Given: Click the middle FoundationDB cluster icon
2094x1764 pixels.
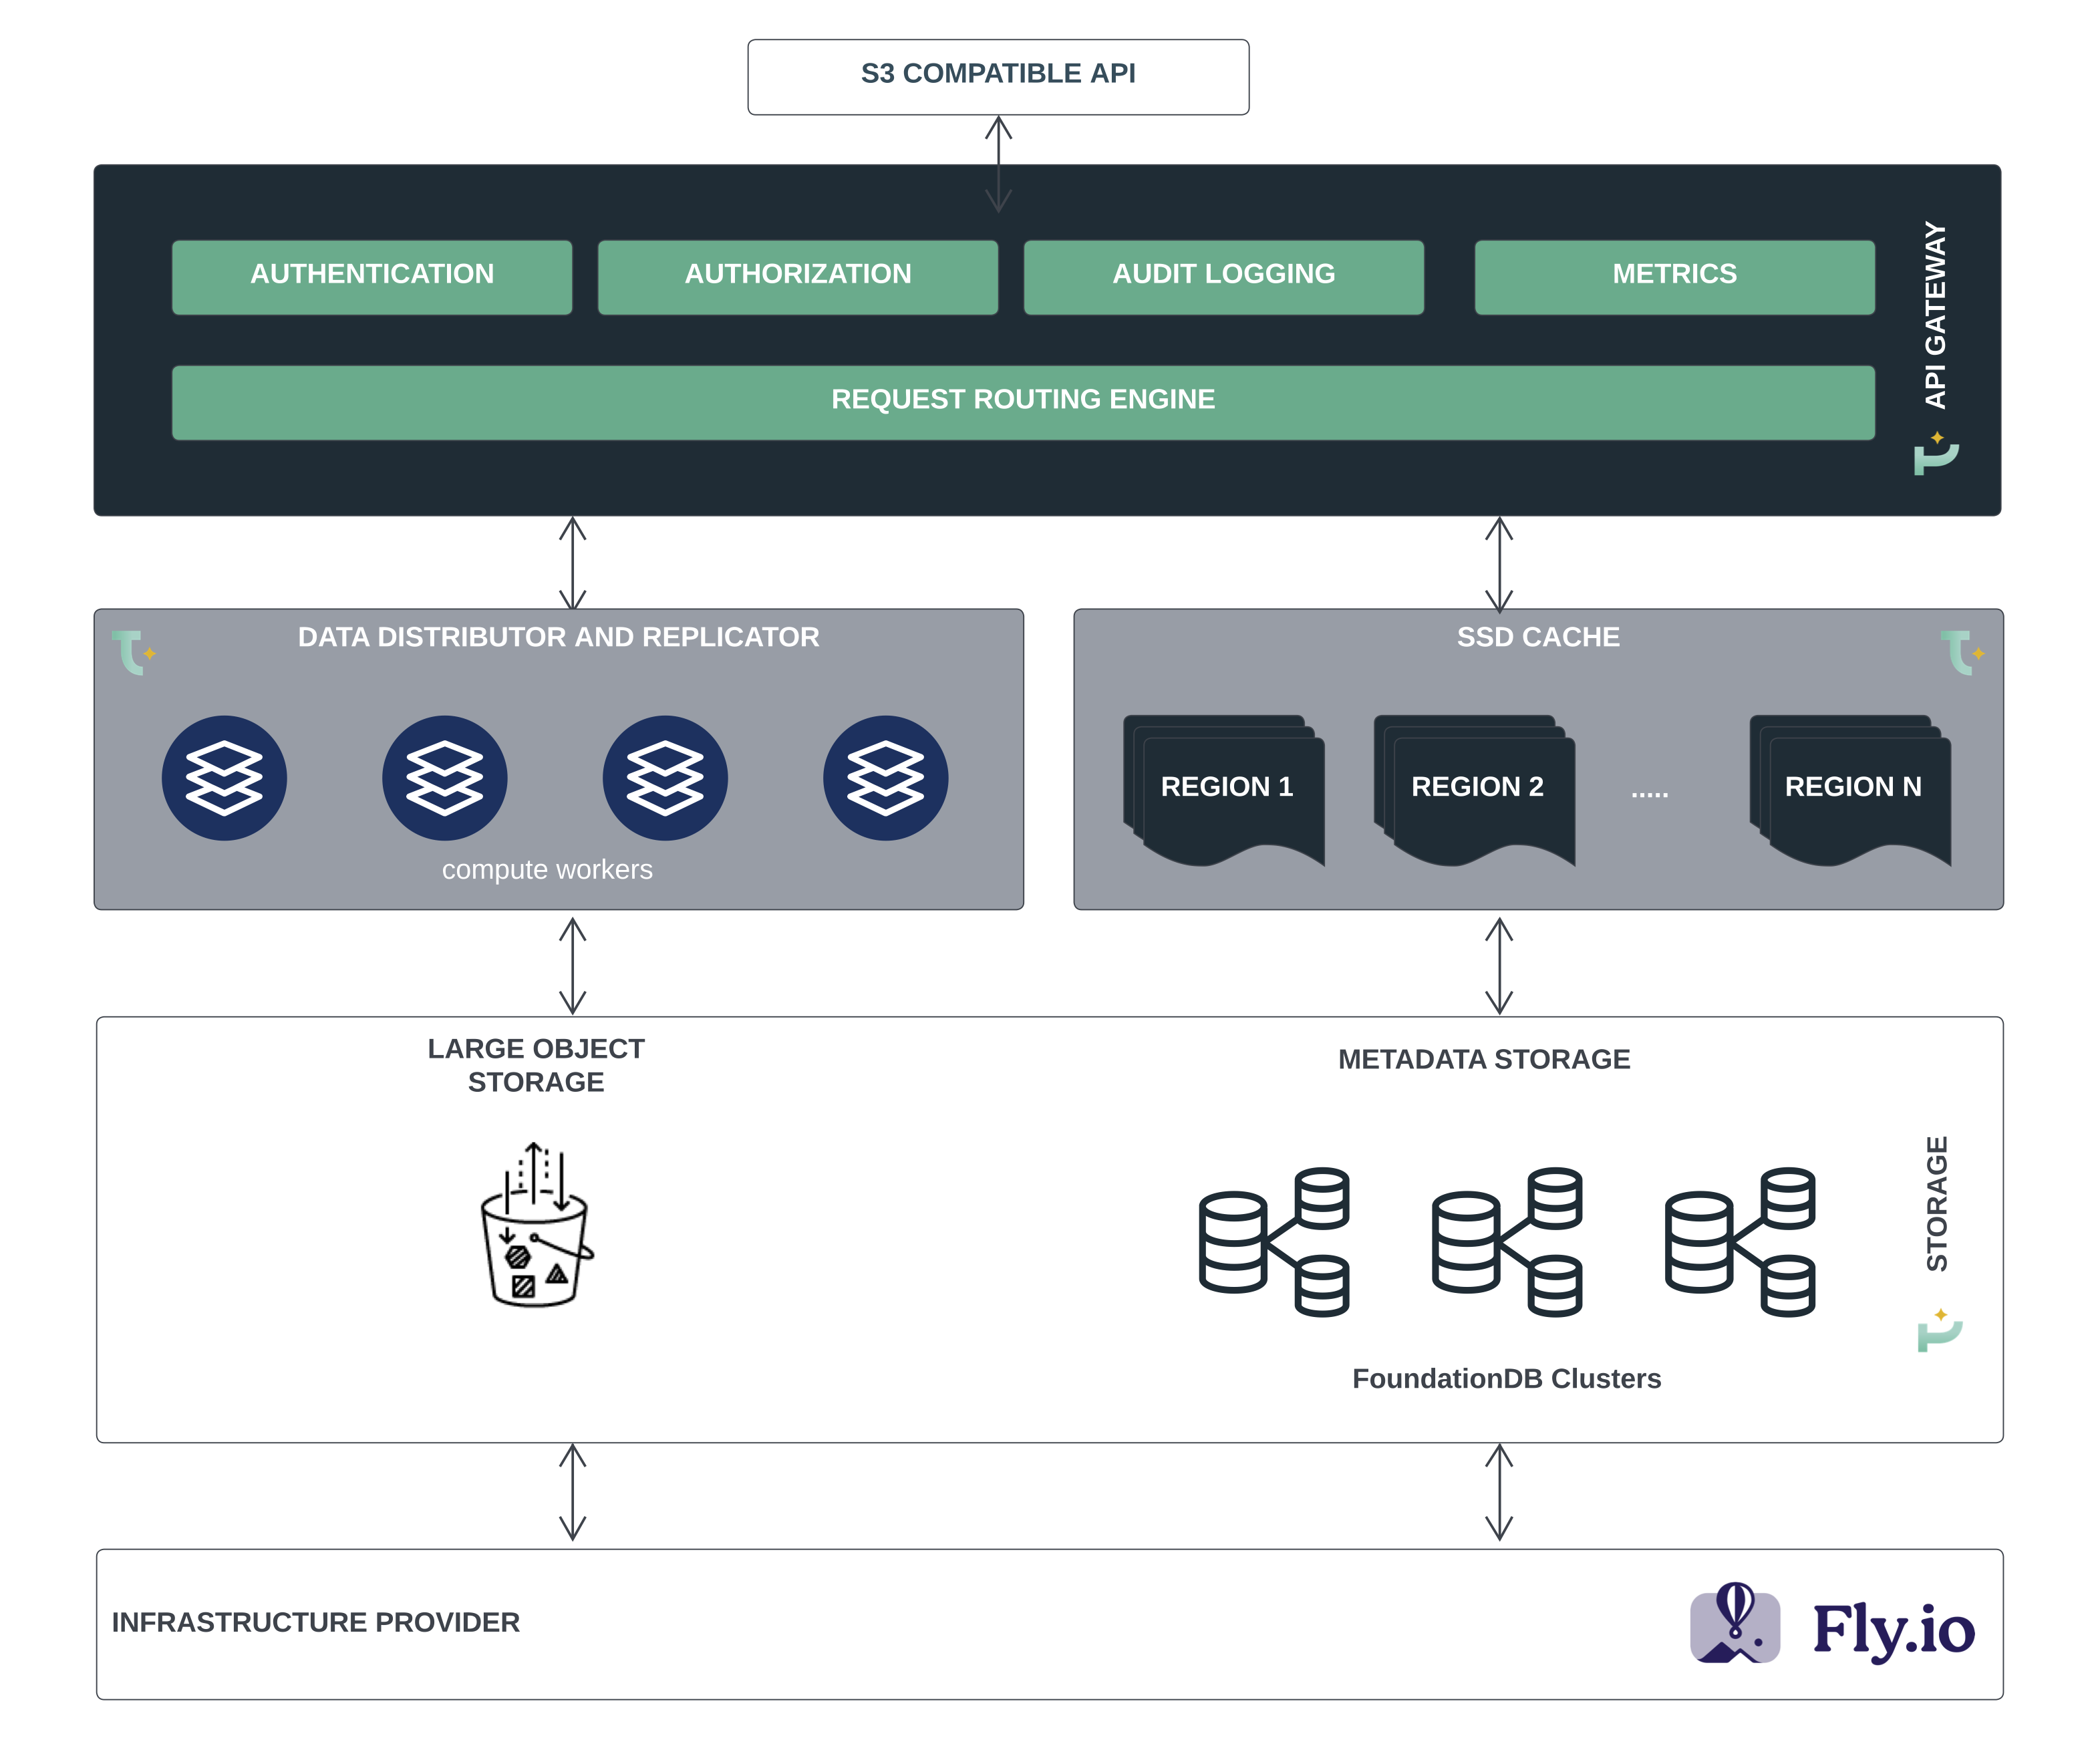Looking at the screenshot, I should click(1506, 1241).
